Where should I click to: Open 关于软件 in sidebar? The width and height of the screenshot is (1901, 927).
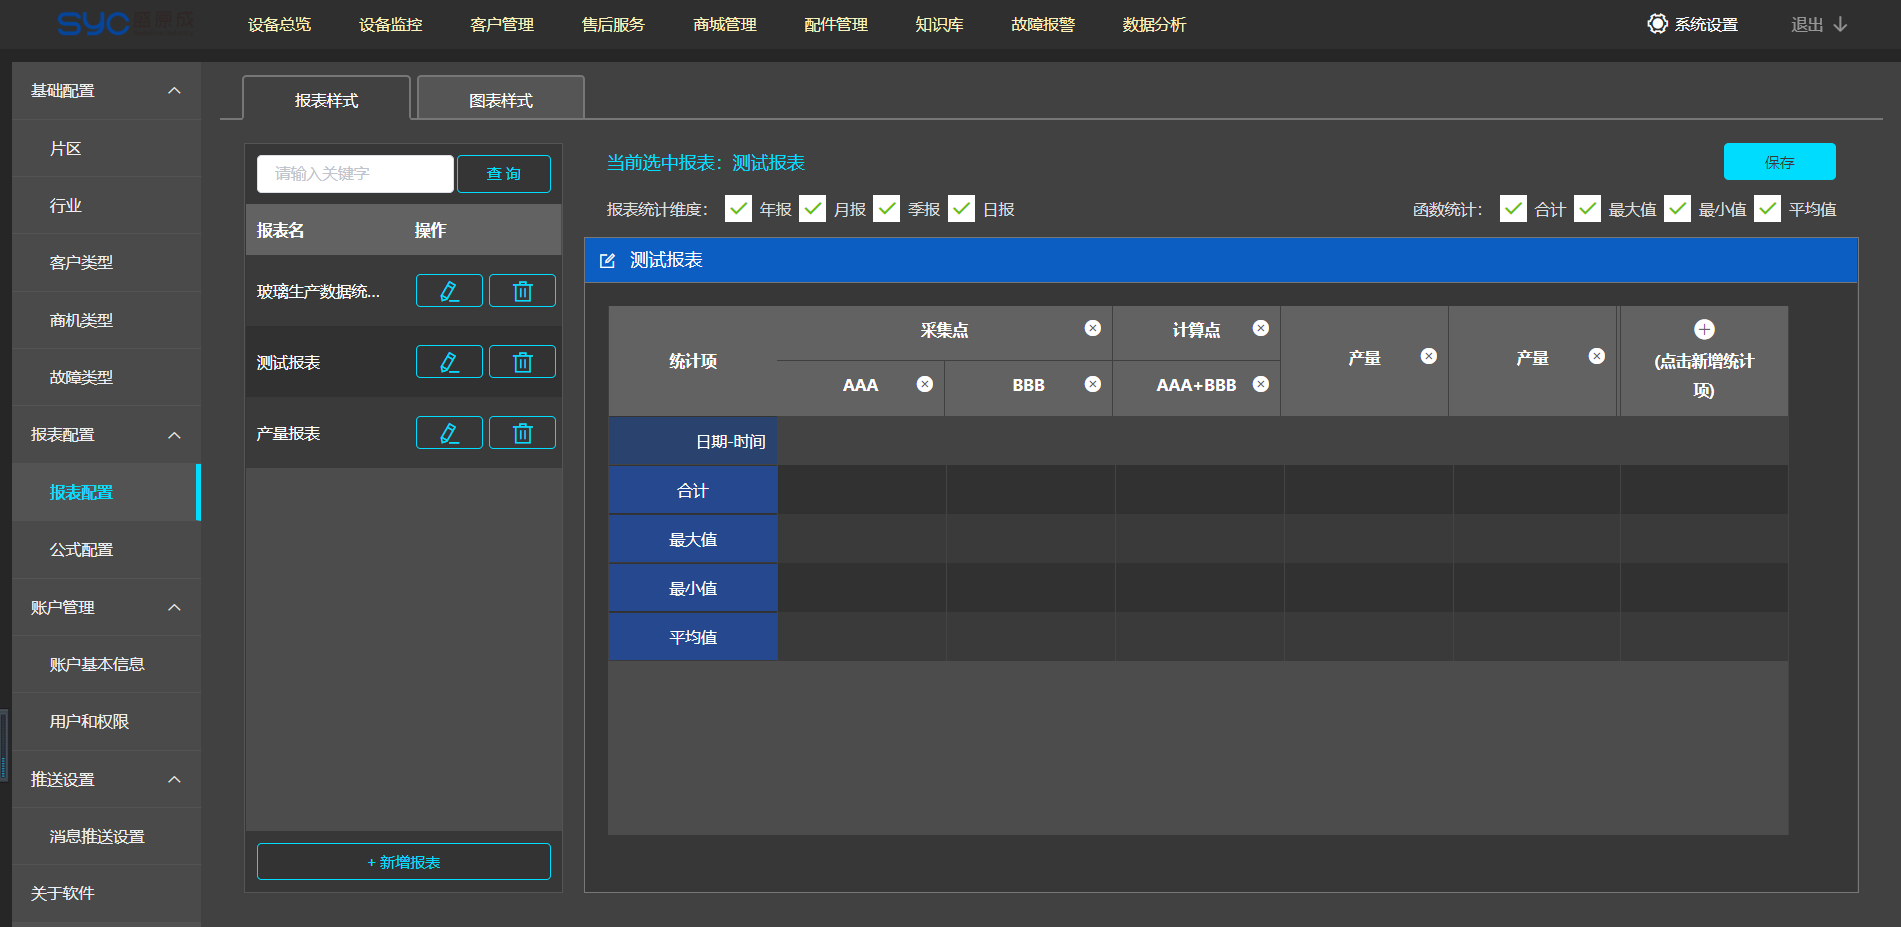pos(106,893)
